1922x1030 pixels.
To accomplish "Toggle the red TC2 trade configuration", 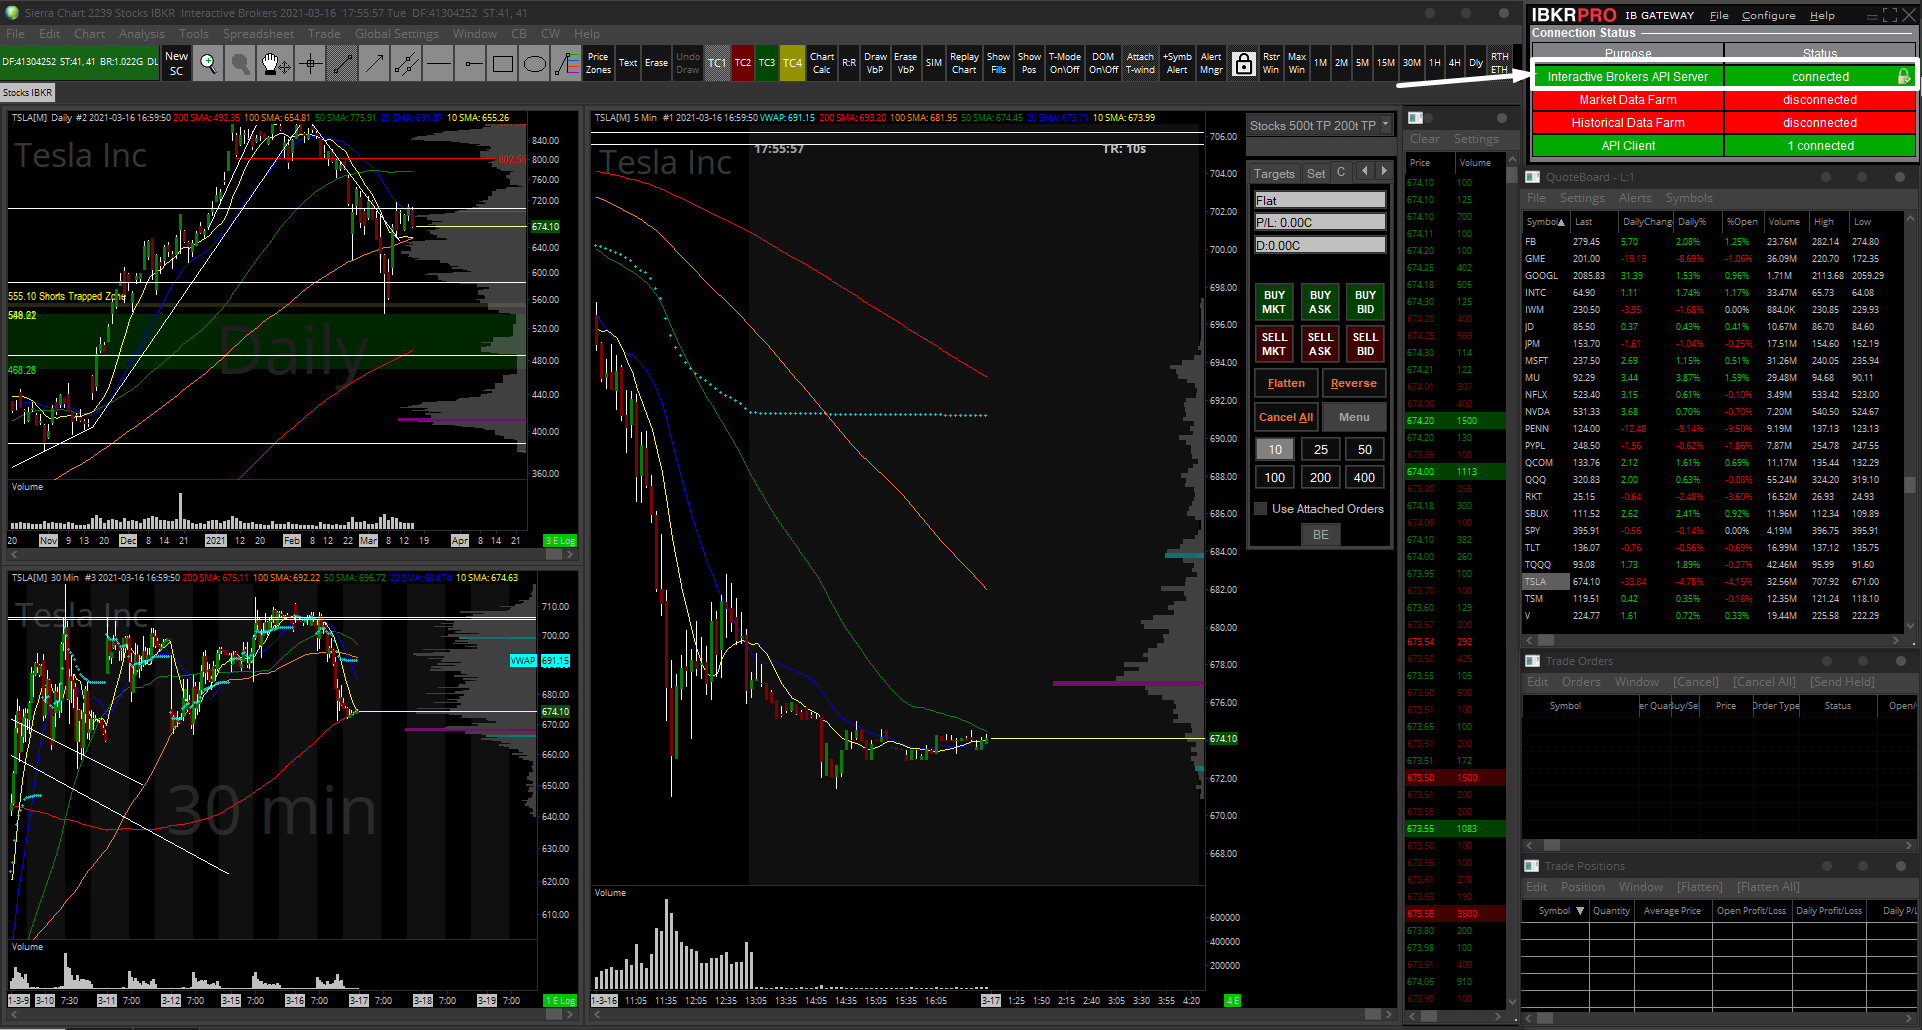I will click(x=742, y=63).
